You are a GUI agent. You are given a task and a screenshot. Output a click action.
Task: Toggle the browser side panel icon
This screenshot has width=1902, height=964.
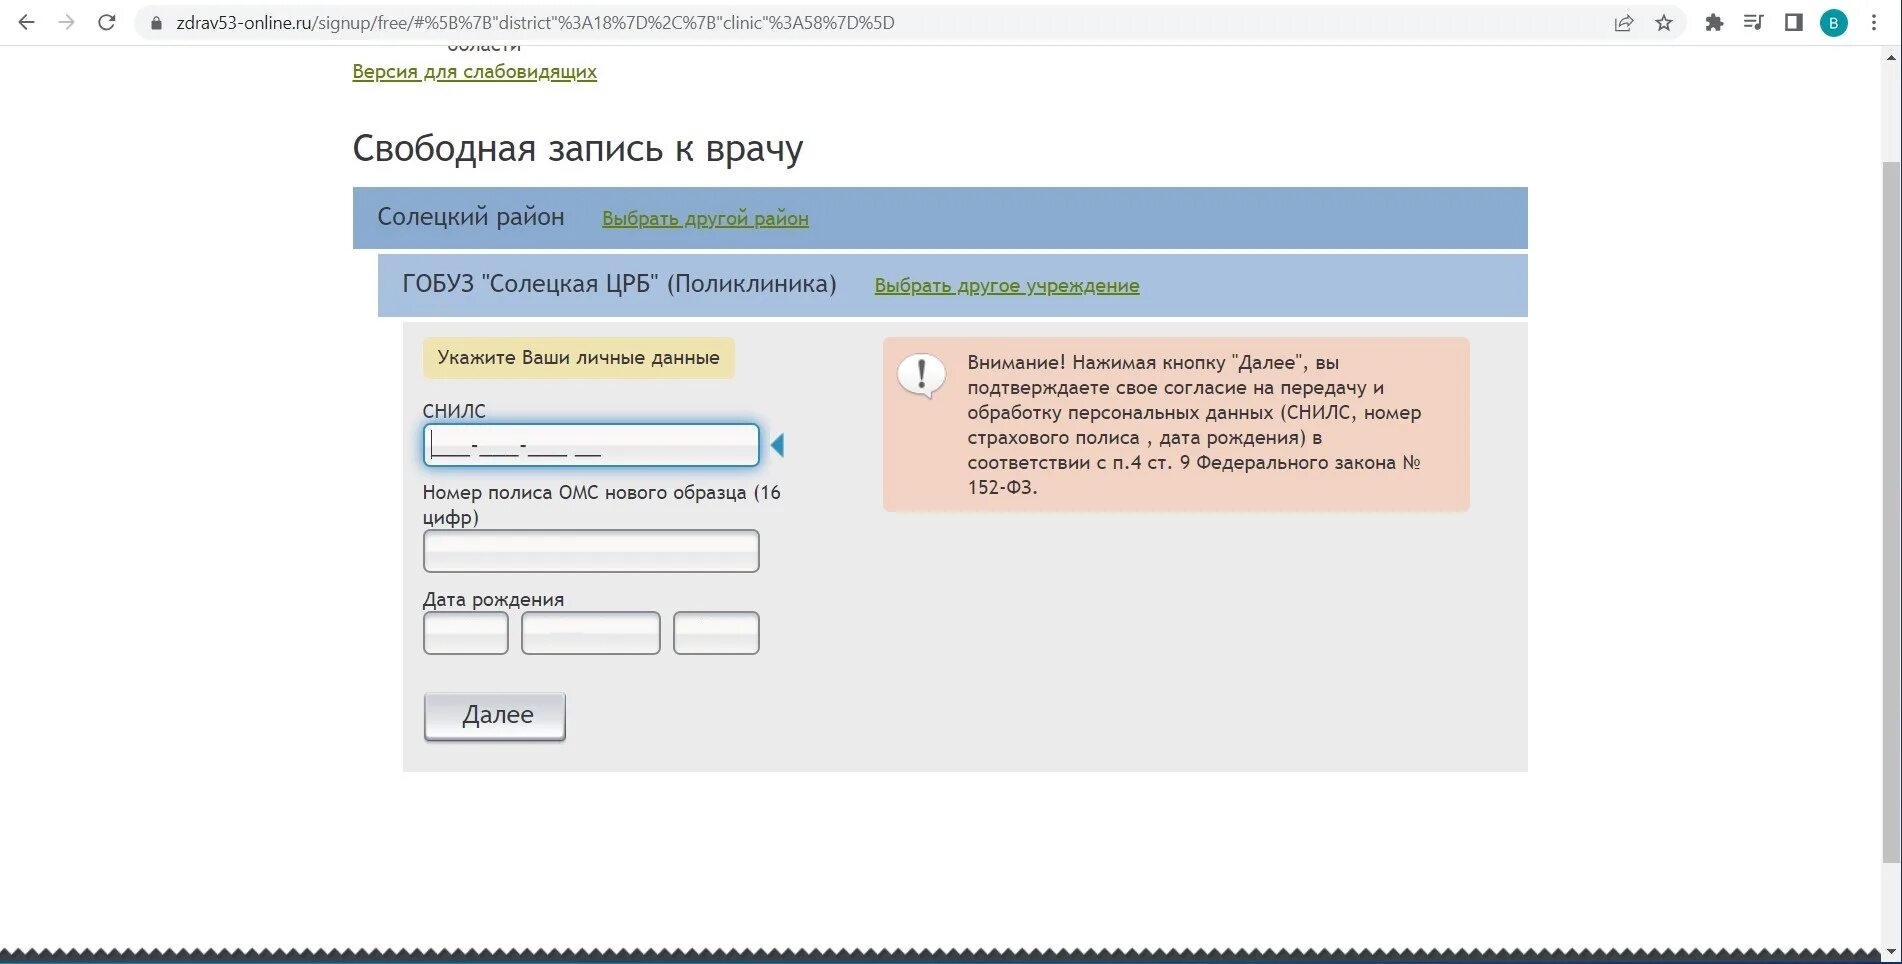1793,22
